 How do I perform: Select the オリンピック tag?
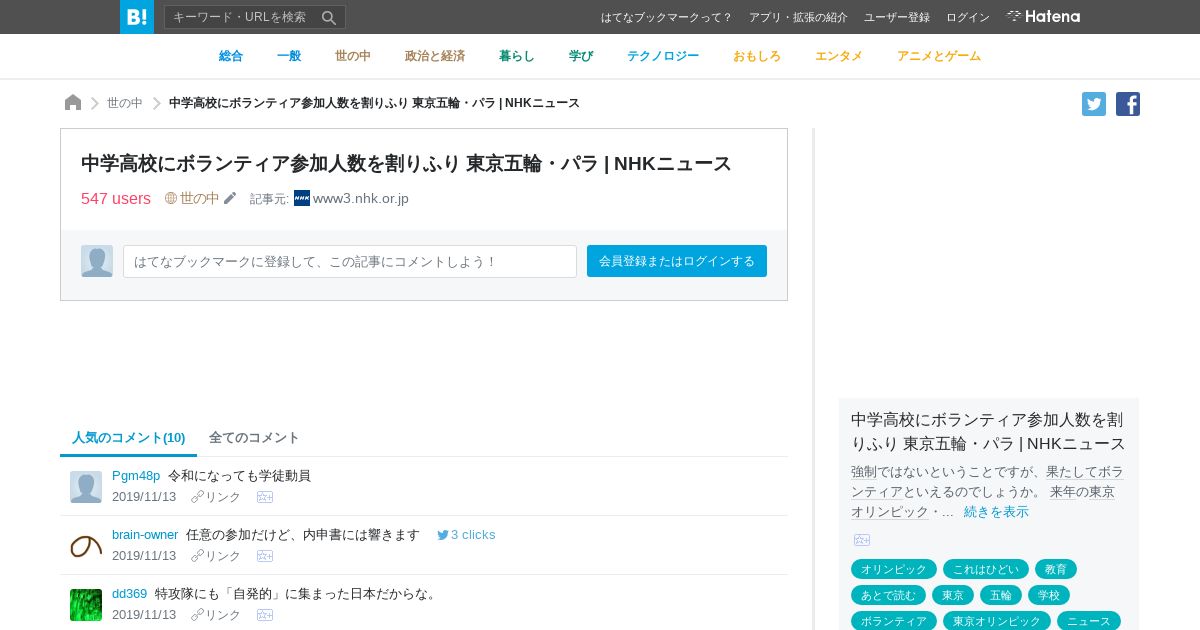point(894,569)
